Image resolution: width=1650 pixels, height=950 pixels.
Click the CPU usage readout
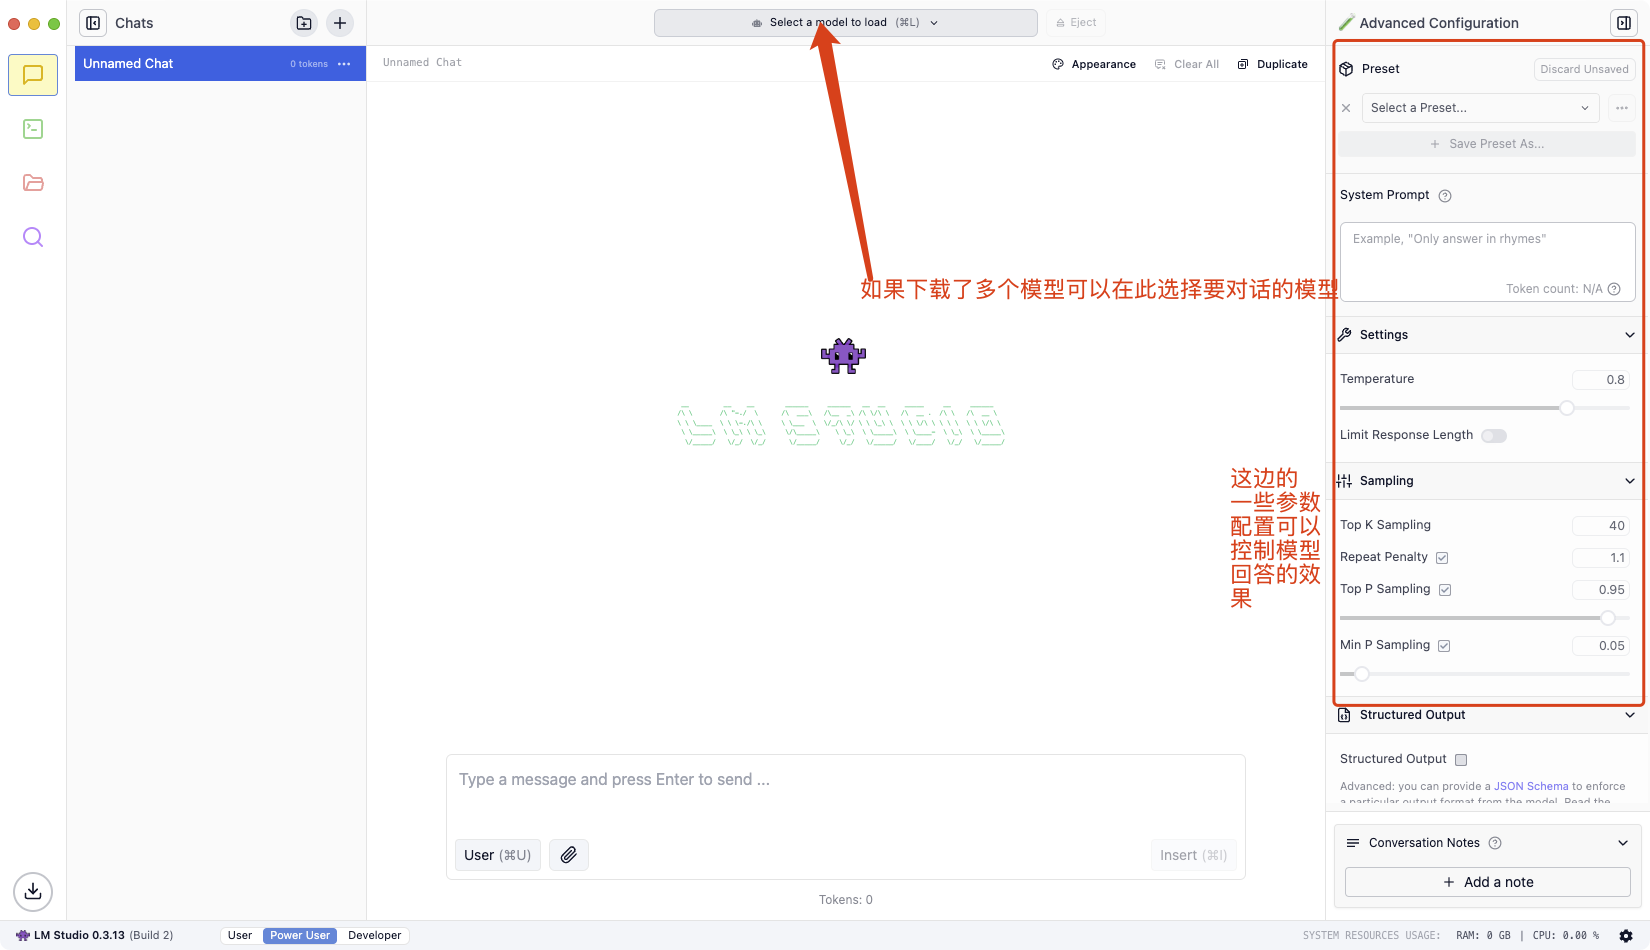pos(1566,936)
